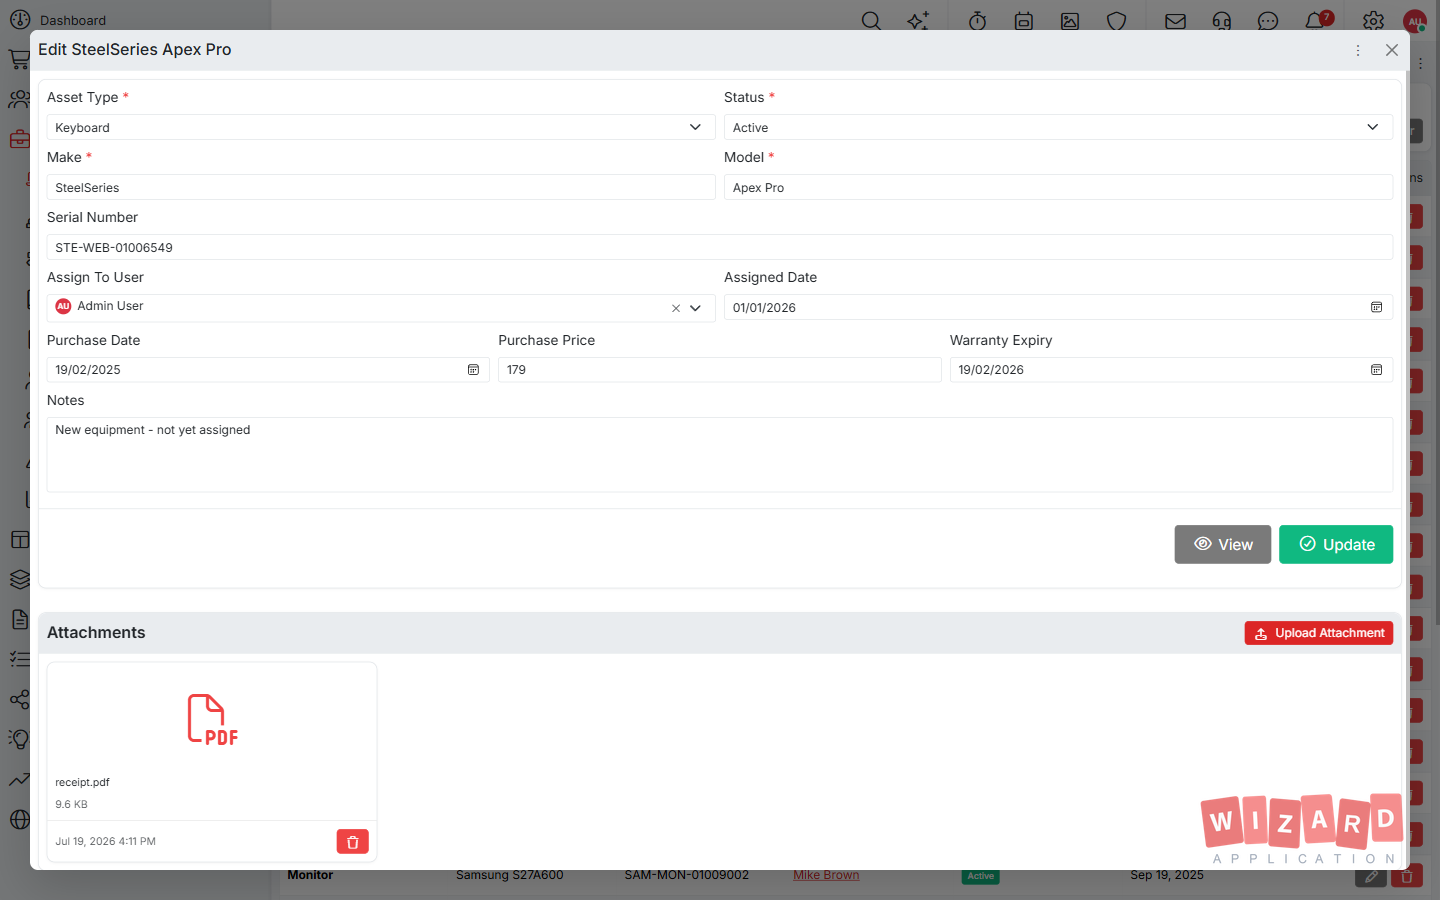1440x900 pixels.
Task: Click the Make input field
Action: click(381, 187)
